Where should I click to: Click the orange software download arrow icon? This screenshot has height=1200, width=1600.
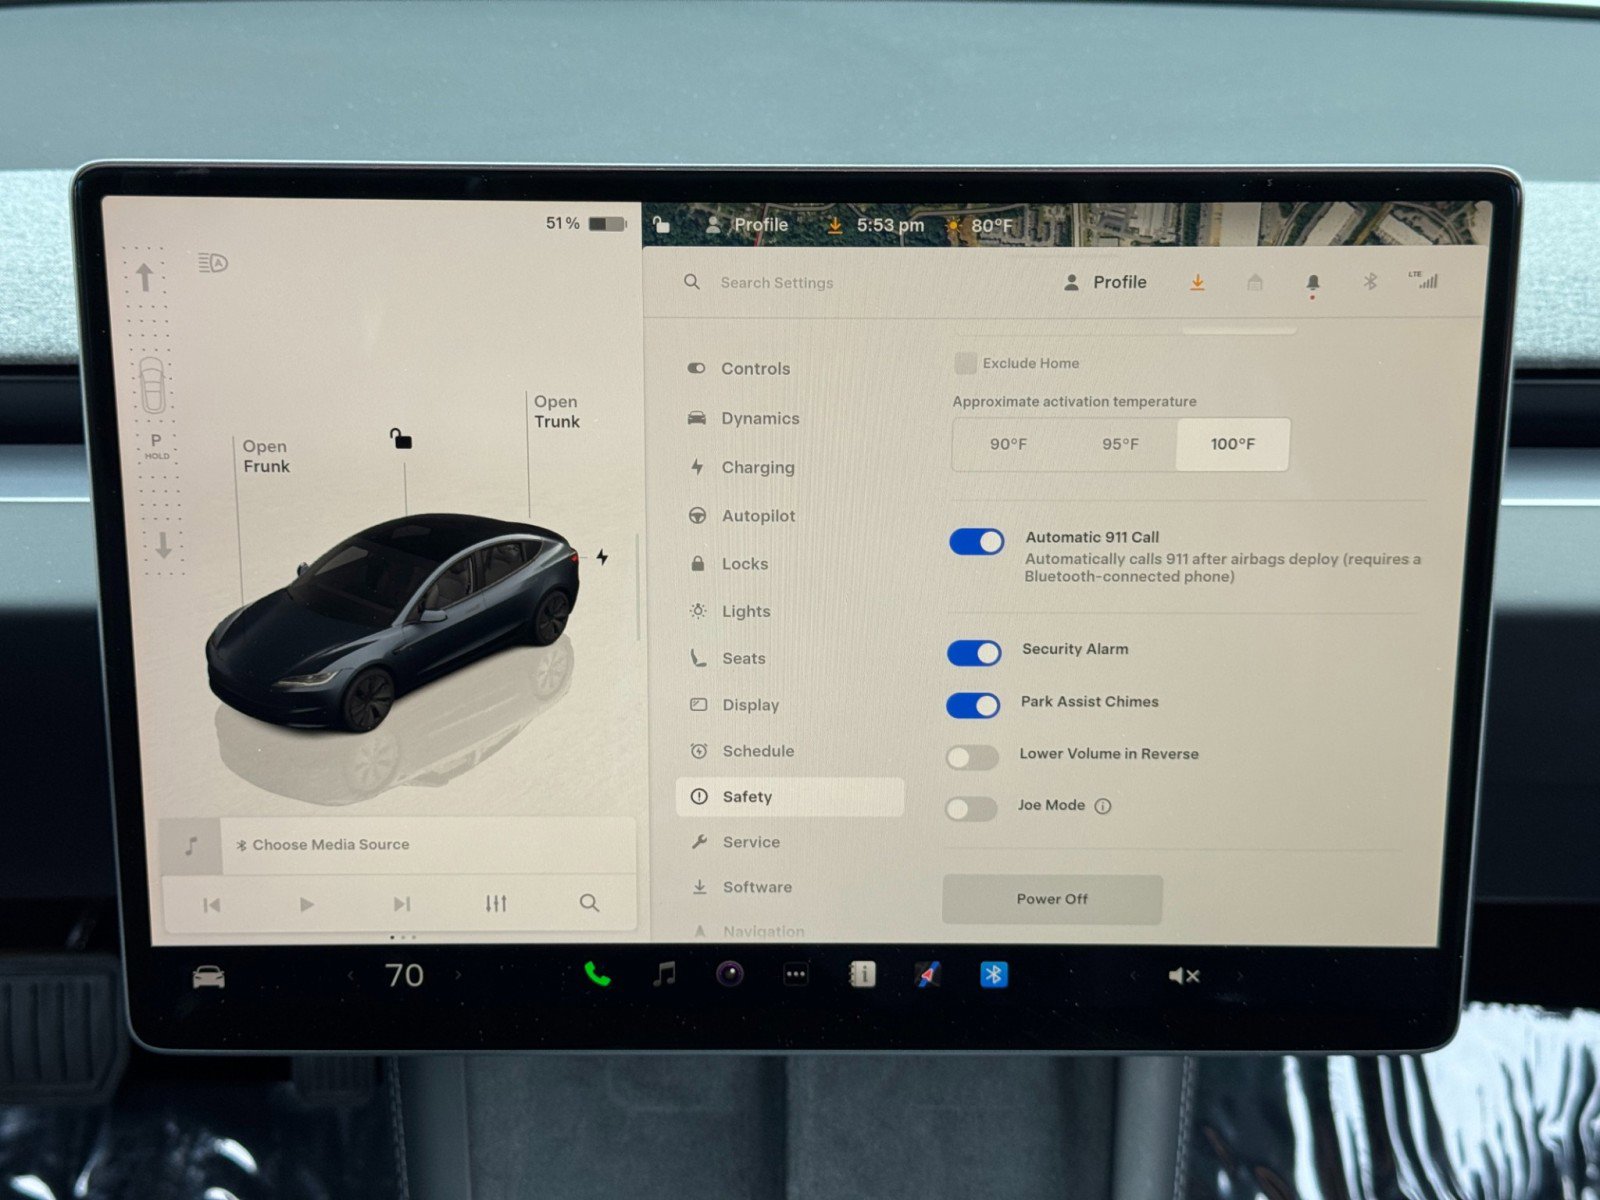(1197, 283)
